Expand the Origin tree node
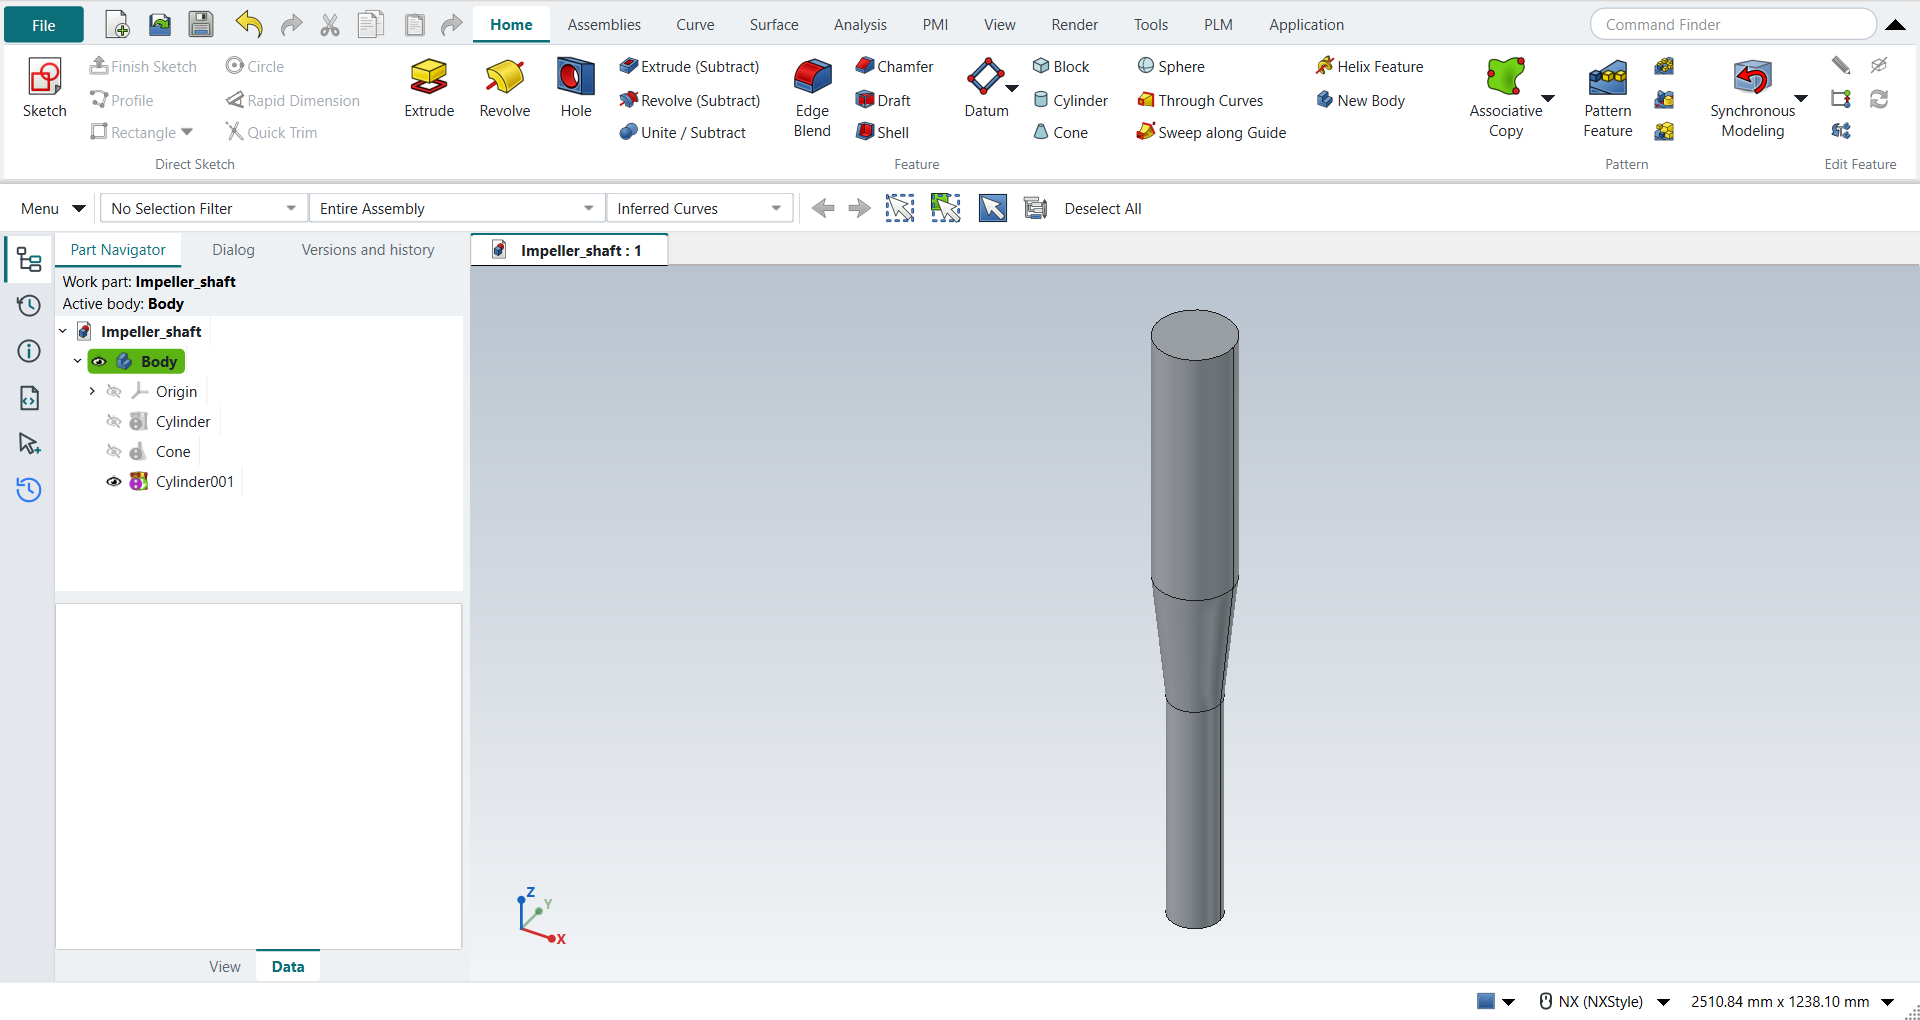The width and height of the screenshot is (1920, 1020). 92,391
